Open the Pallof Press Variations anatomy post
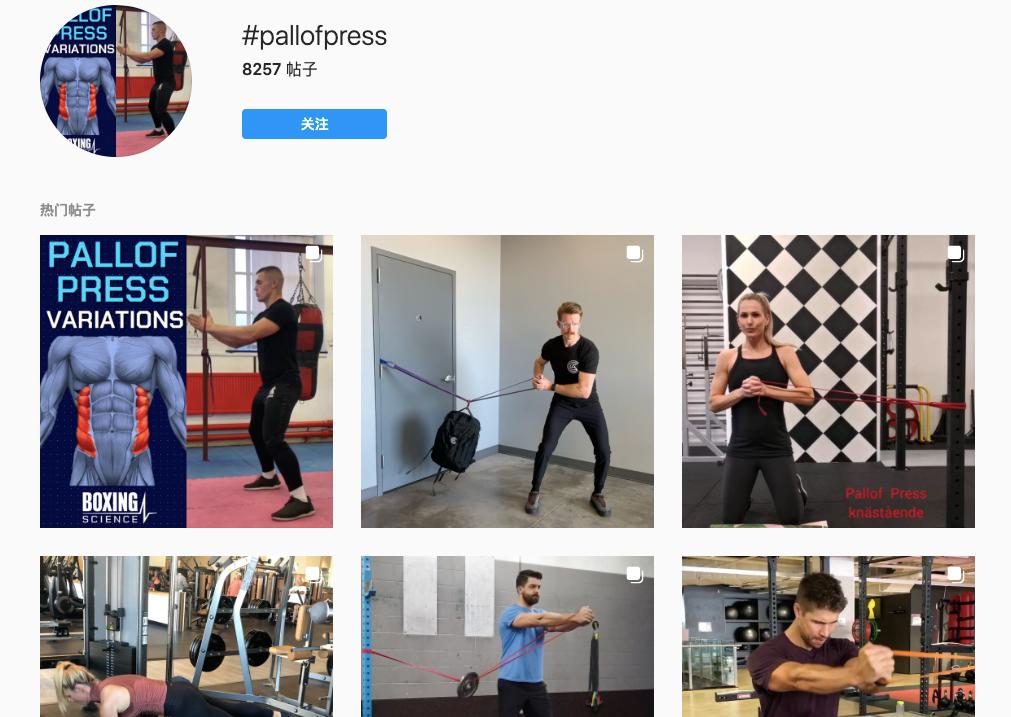The image size is (1011, 717). pyautogui.click(x=186, y=381)
